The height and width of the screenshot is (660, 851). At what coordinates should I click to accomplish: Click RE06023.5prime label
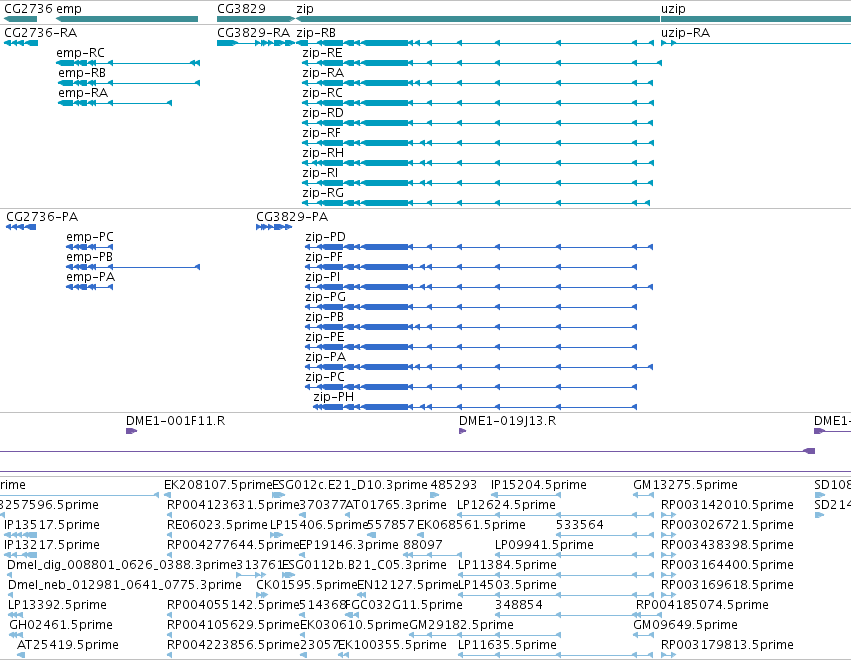click(217, 525)
